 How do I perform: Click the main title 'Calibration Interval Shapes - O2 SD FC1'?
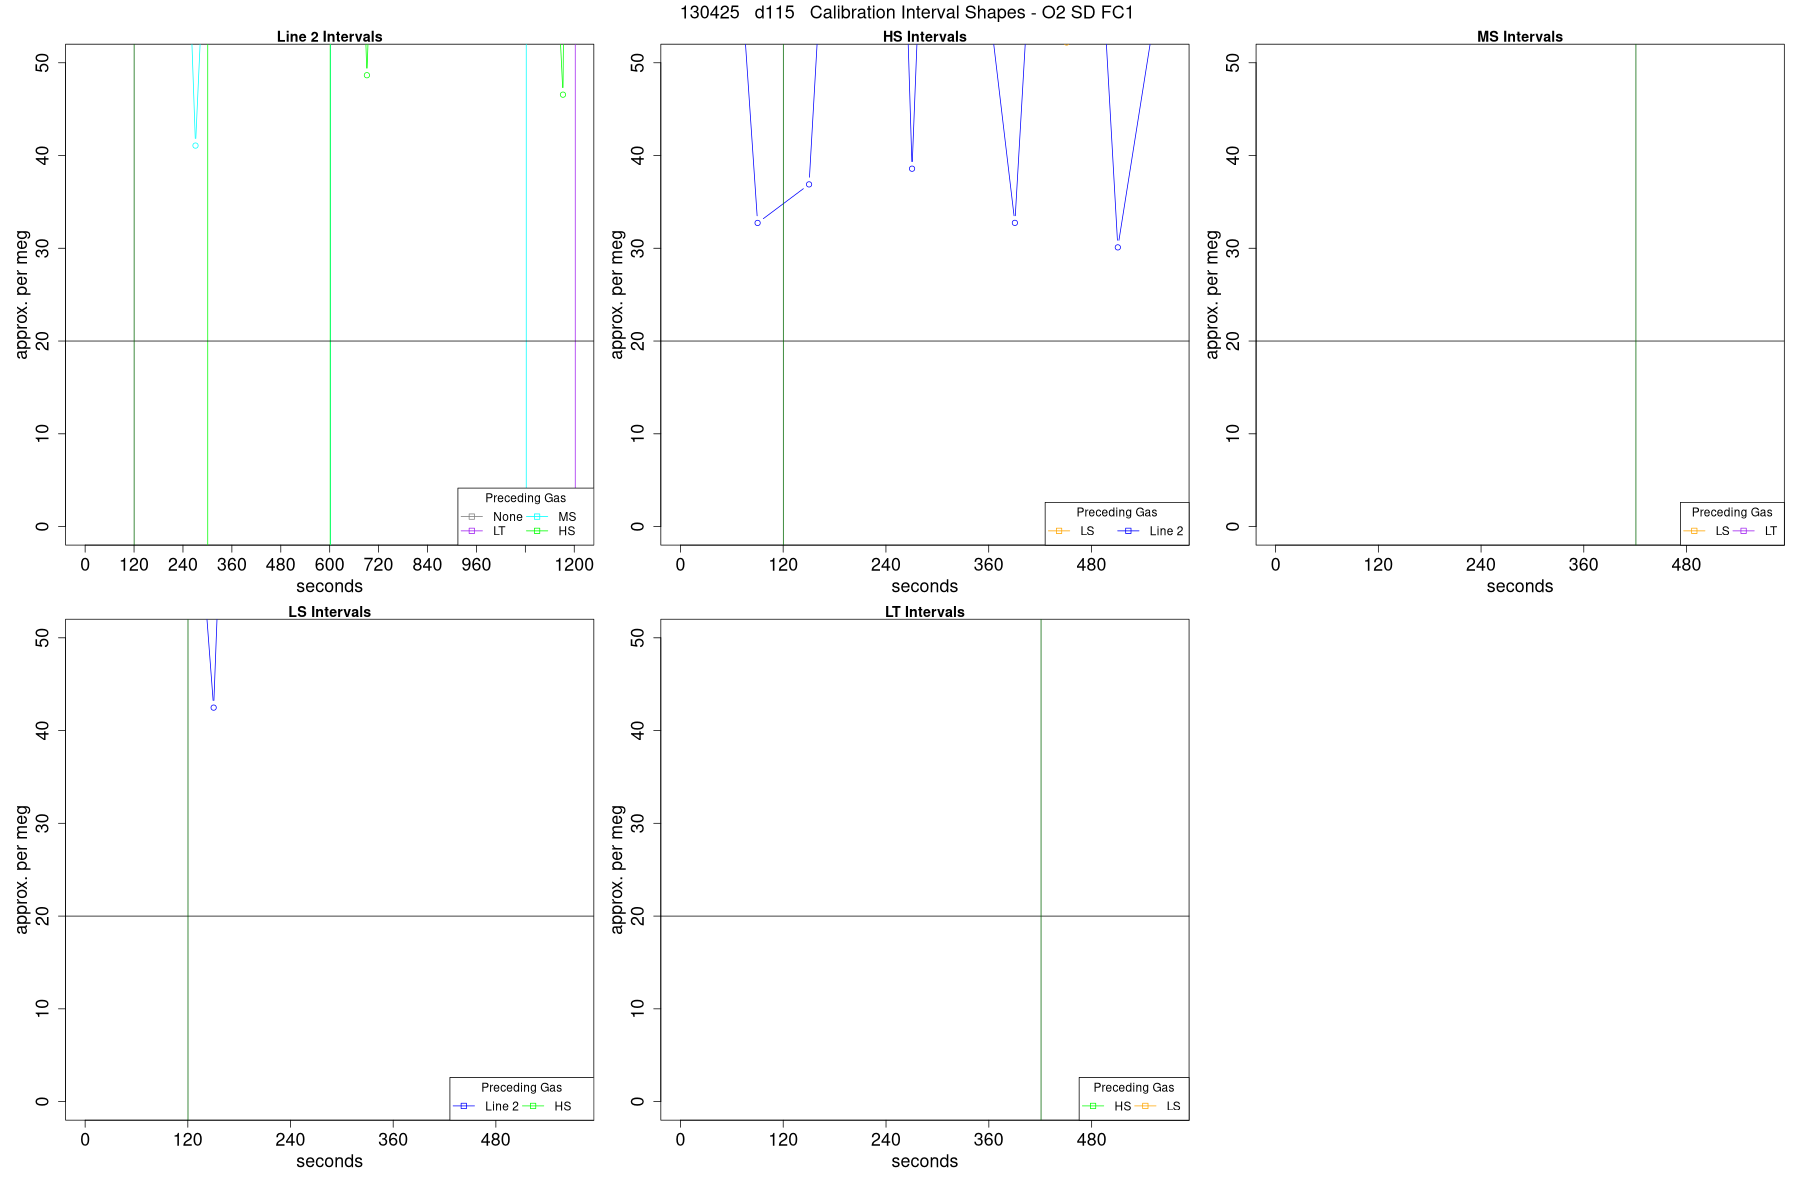pos(971,13)
